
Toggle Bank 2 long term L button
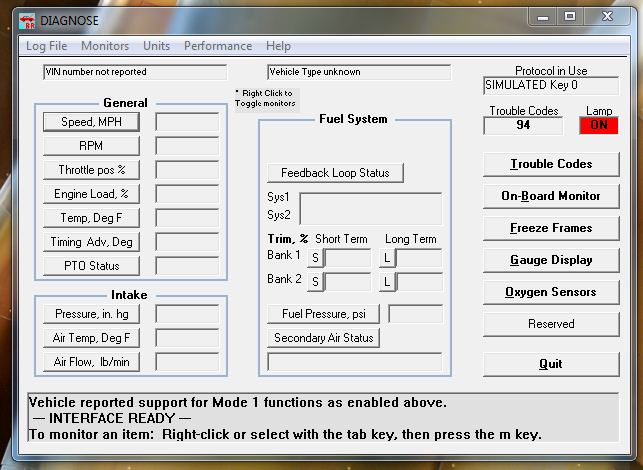(x=386, y=282)
